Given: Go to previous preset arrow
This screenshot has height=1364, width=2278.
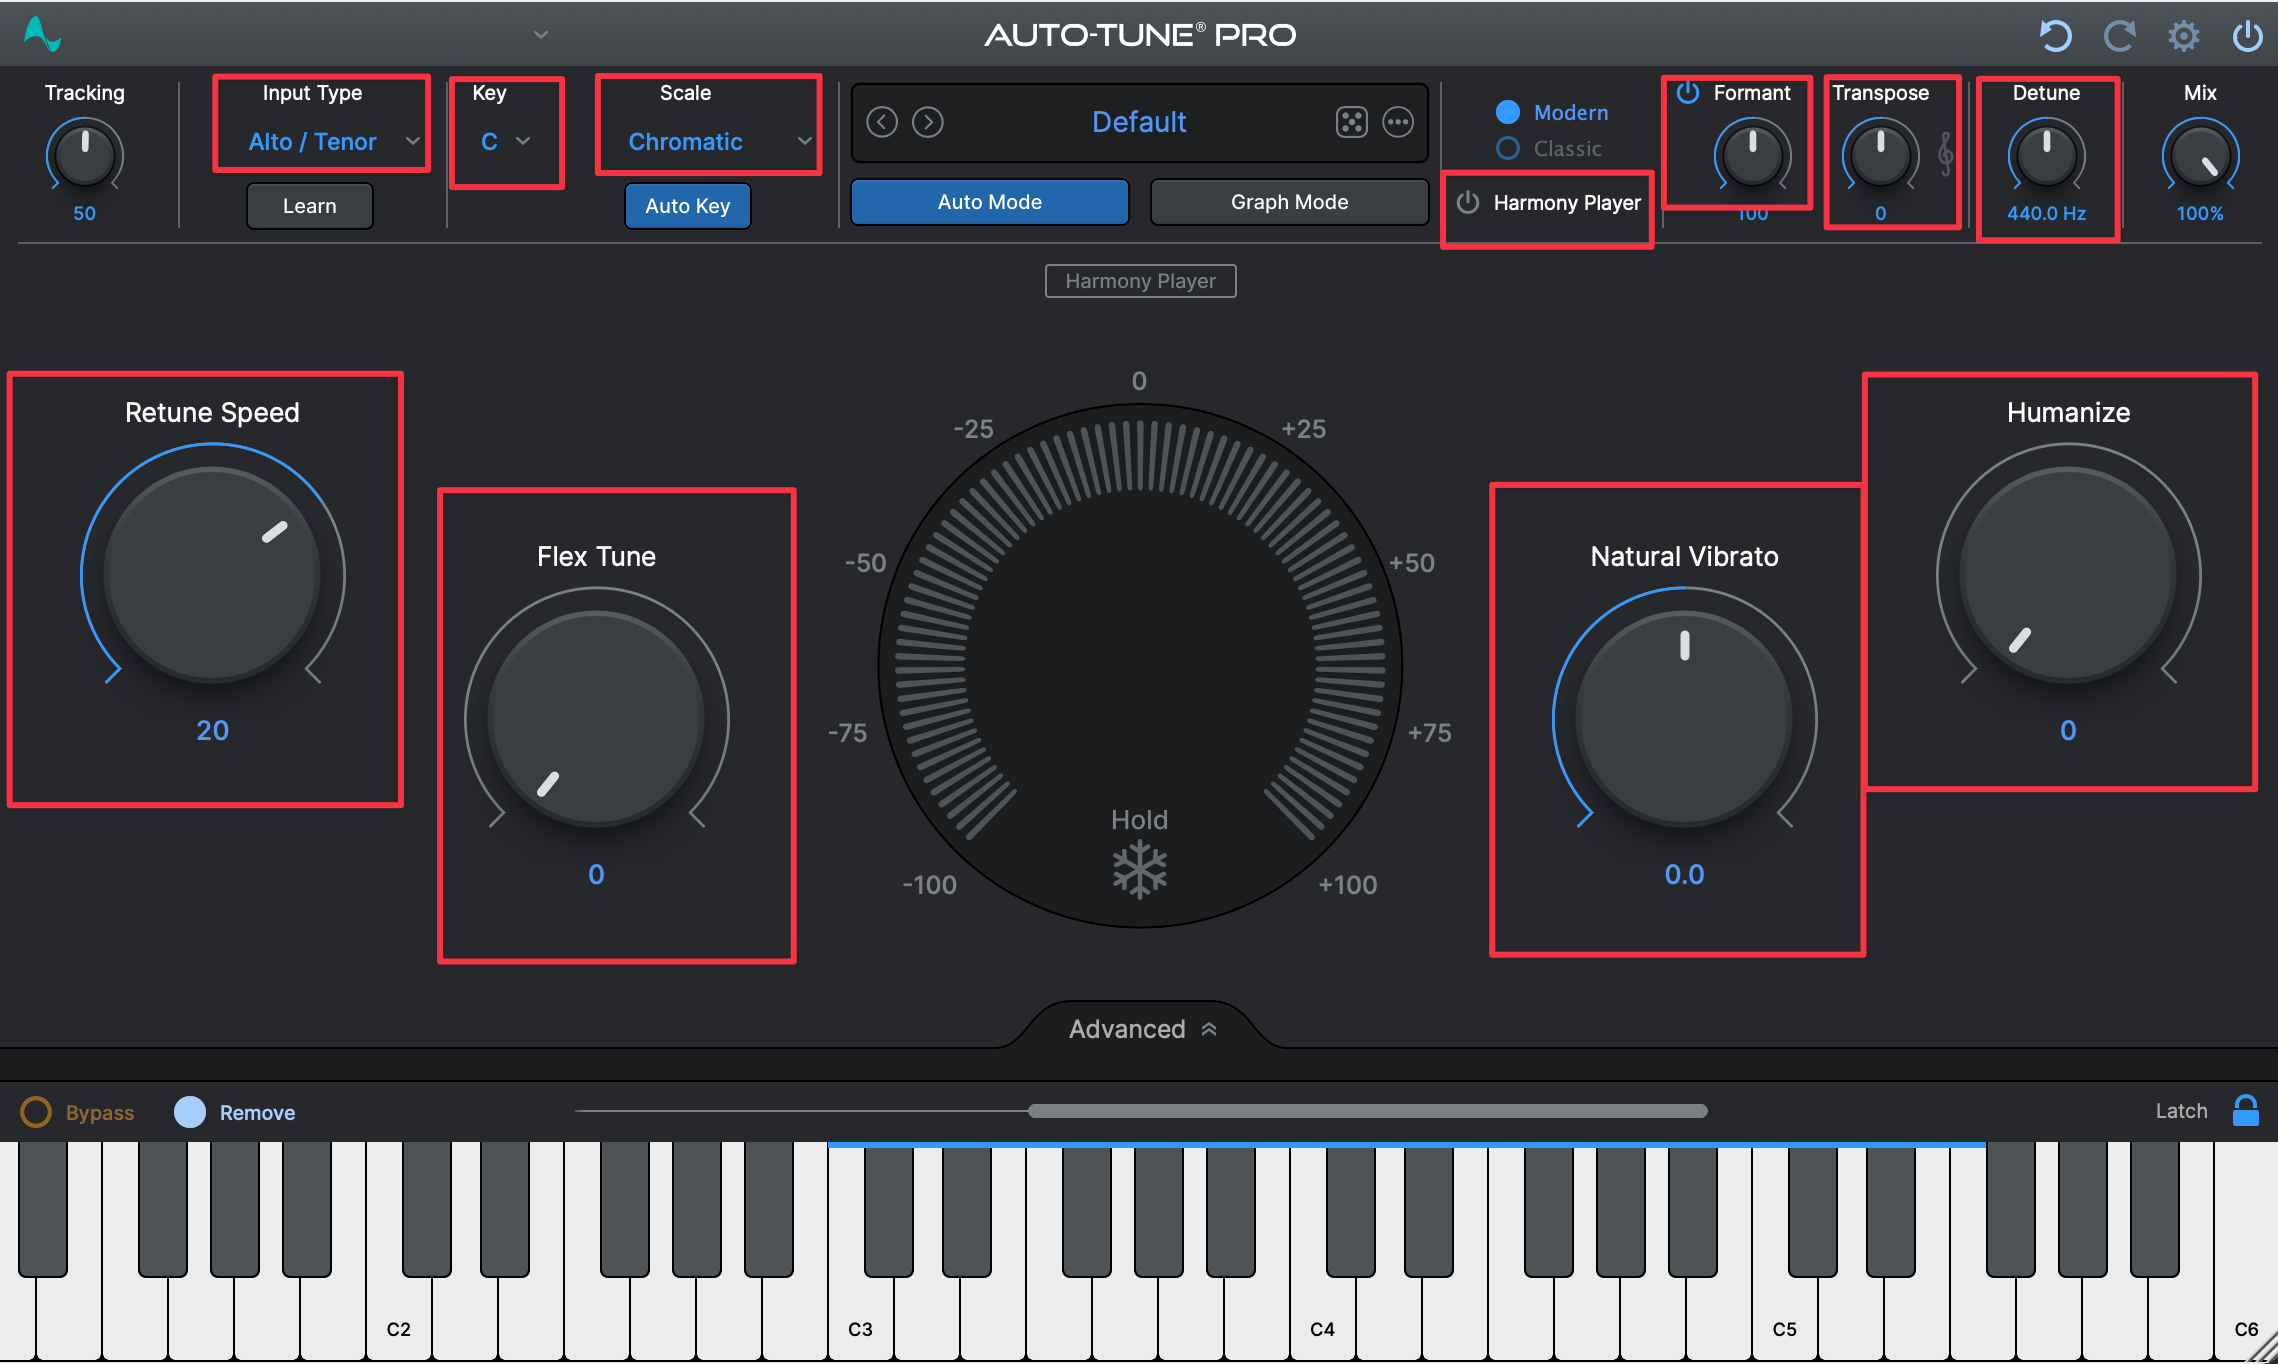Looking at the screenshot, I should pyautogui.click(x=881, y=122).
